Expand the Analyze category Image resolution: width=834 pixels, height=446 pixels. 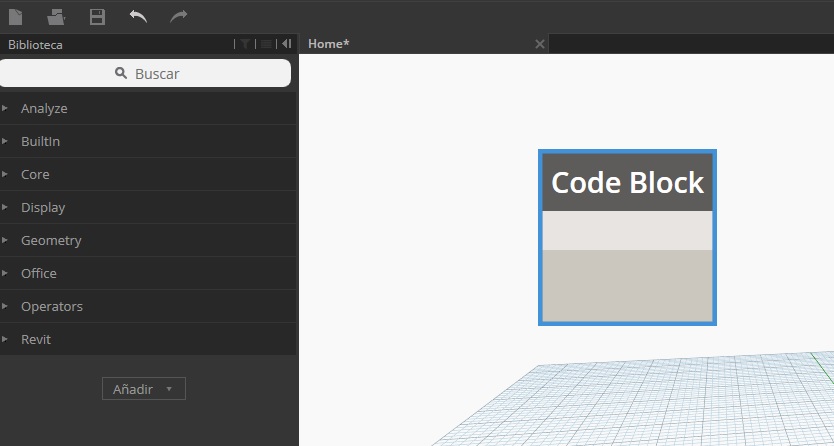[x=44, y=109]
